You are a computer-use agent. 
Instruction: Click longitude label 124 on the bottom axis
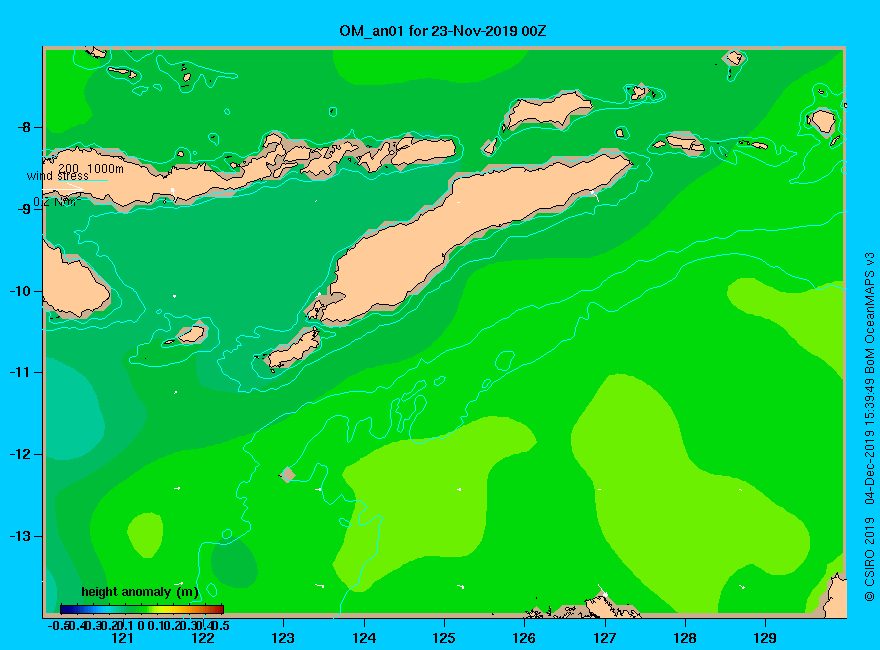tap(364, 638)
